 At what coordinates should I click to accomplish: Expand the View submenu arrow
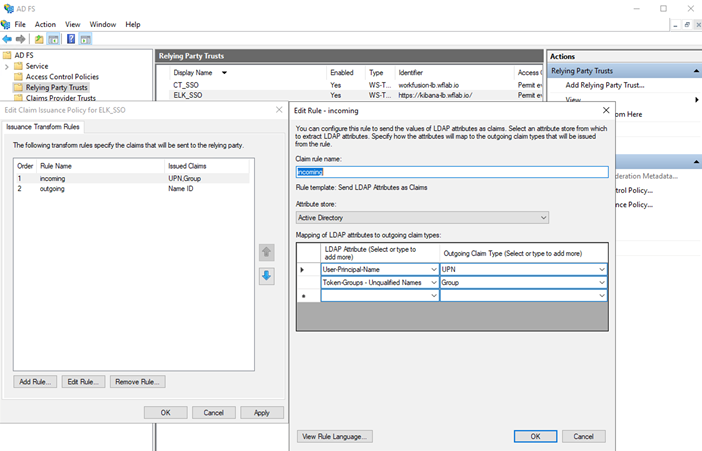click(697, 99)
